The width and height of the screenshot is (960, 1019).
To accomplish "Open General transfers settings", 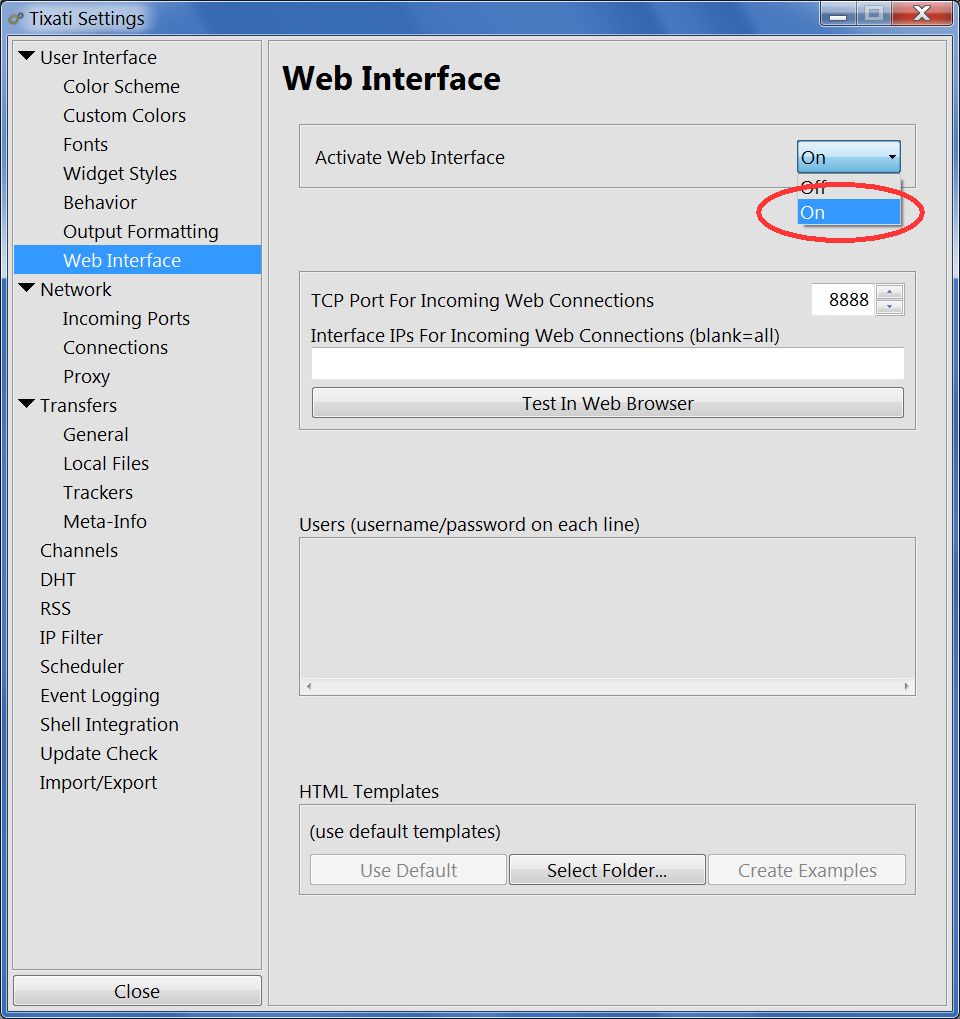I will (x=96, y=434).
